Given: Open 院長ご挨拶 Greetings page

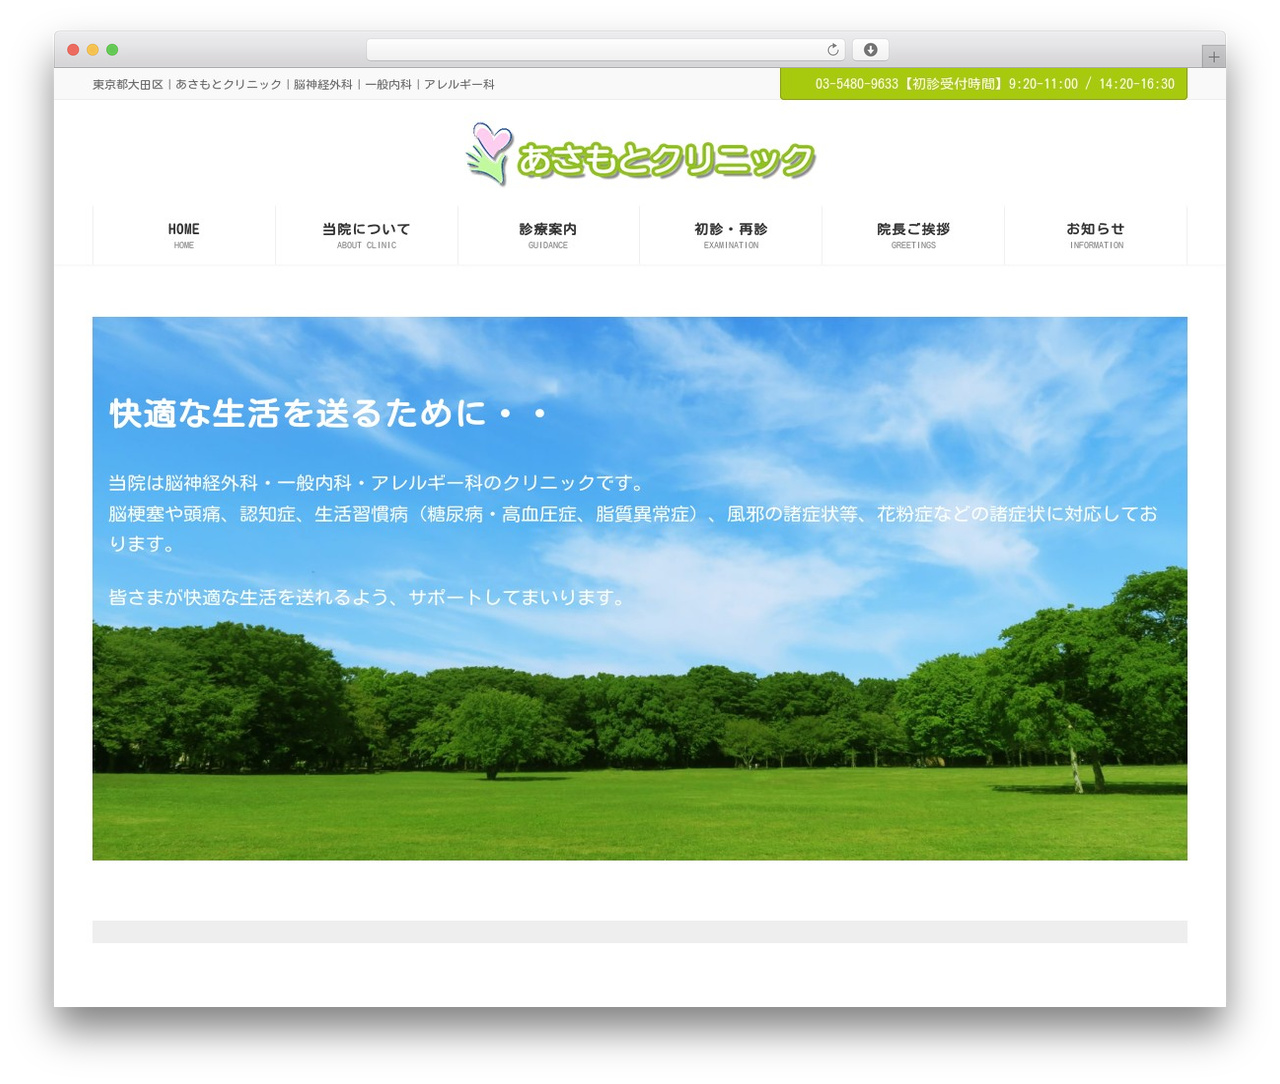Looking at the screenshot, I should click(913, 235).
